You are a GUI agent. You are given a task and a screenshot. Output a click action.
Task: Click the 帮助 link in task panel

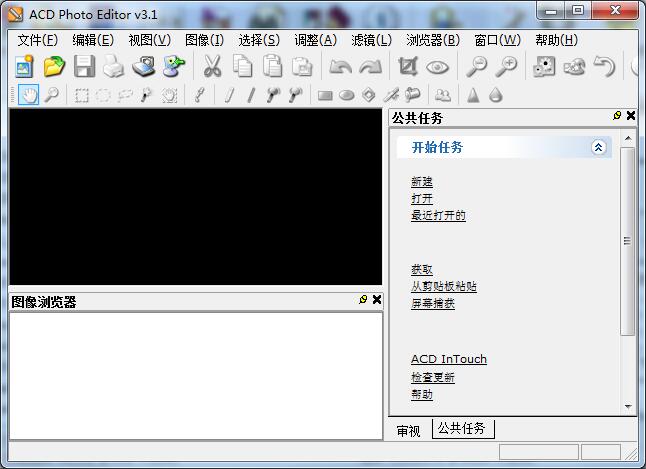(x=422, y=394)
